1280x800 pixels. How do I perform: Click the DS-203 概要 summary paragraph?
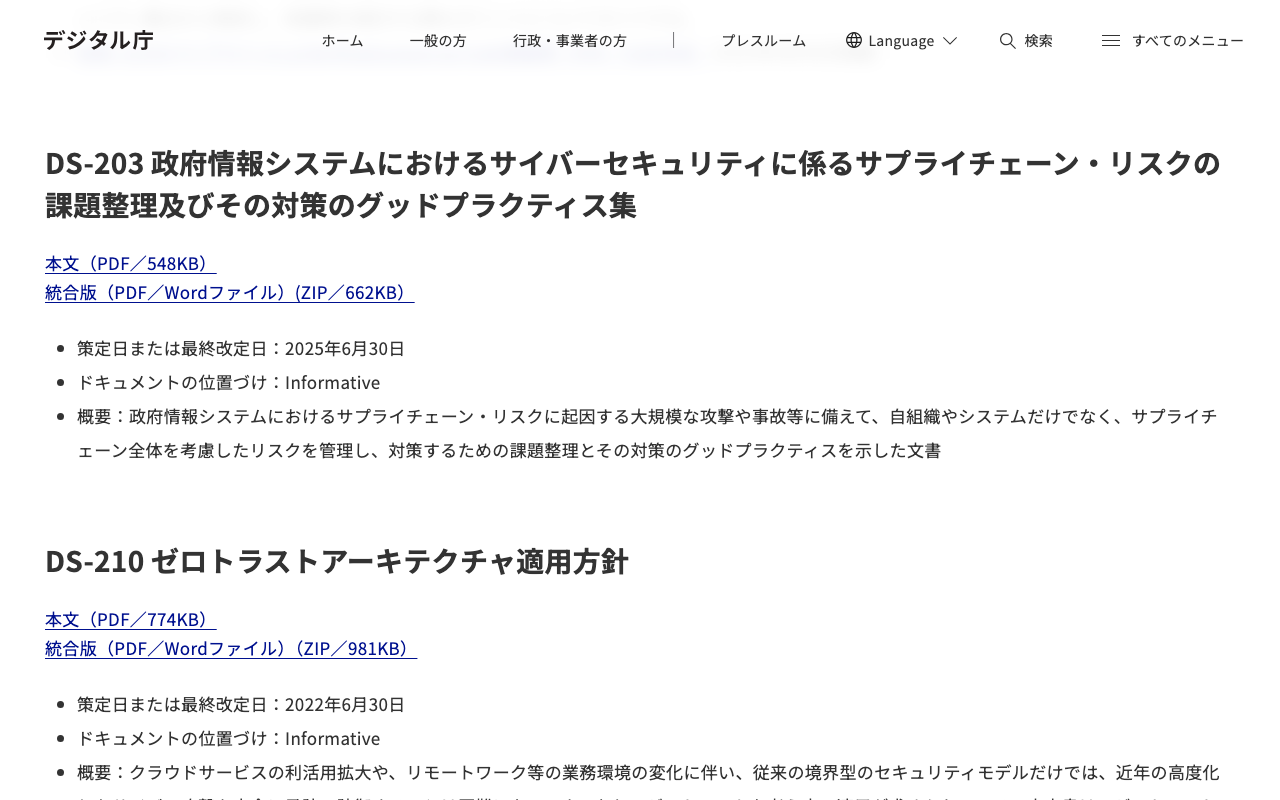pyautogui.click(x=647, y=433)
